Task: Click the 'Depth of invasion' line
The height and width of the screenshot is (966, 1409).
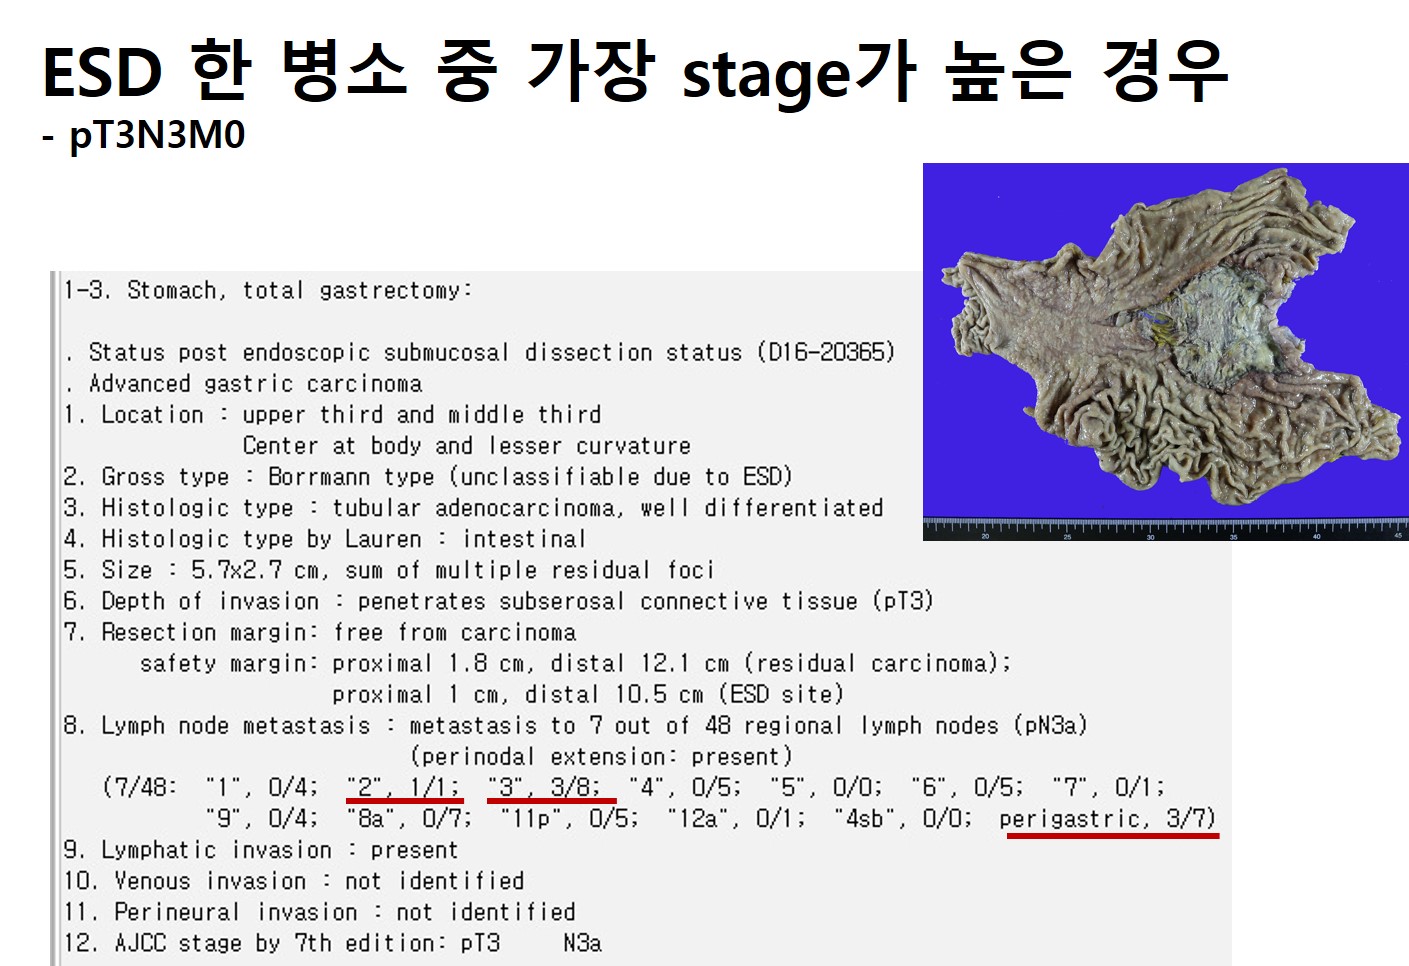Action: [x=498, y=601]
